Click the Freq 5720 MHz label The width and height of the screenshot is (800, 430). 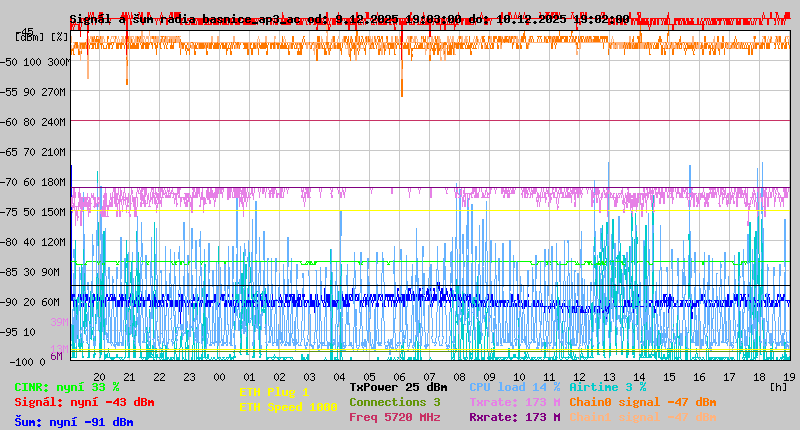395,417
